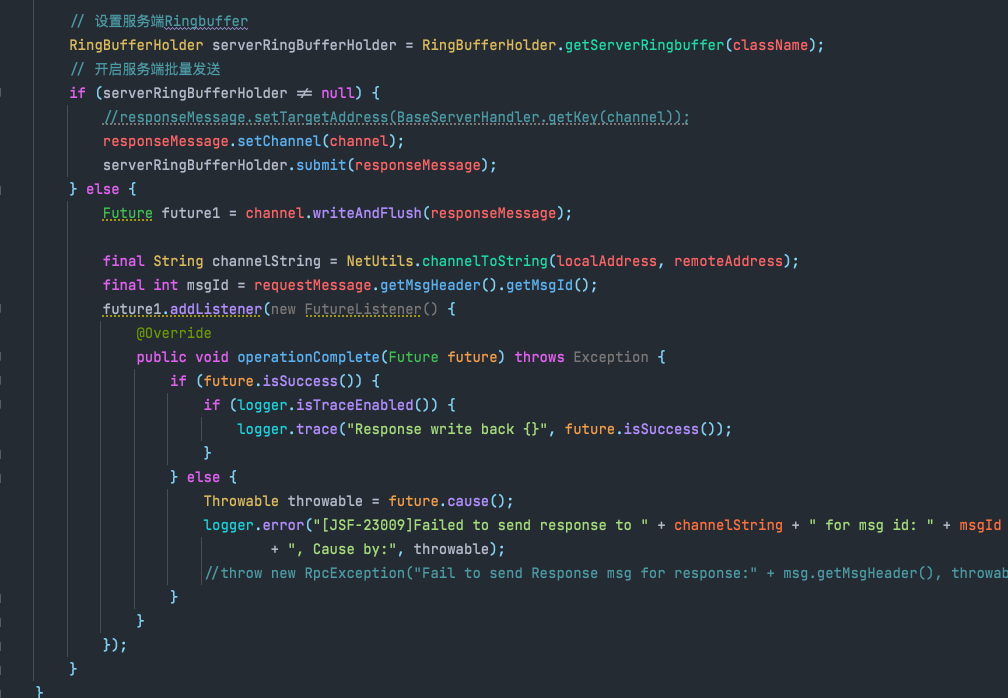
Task: Click the string "Response write back {}"
Action: tap(447, 429)
